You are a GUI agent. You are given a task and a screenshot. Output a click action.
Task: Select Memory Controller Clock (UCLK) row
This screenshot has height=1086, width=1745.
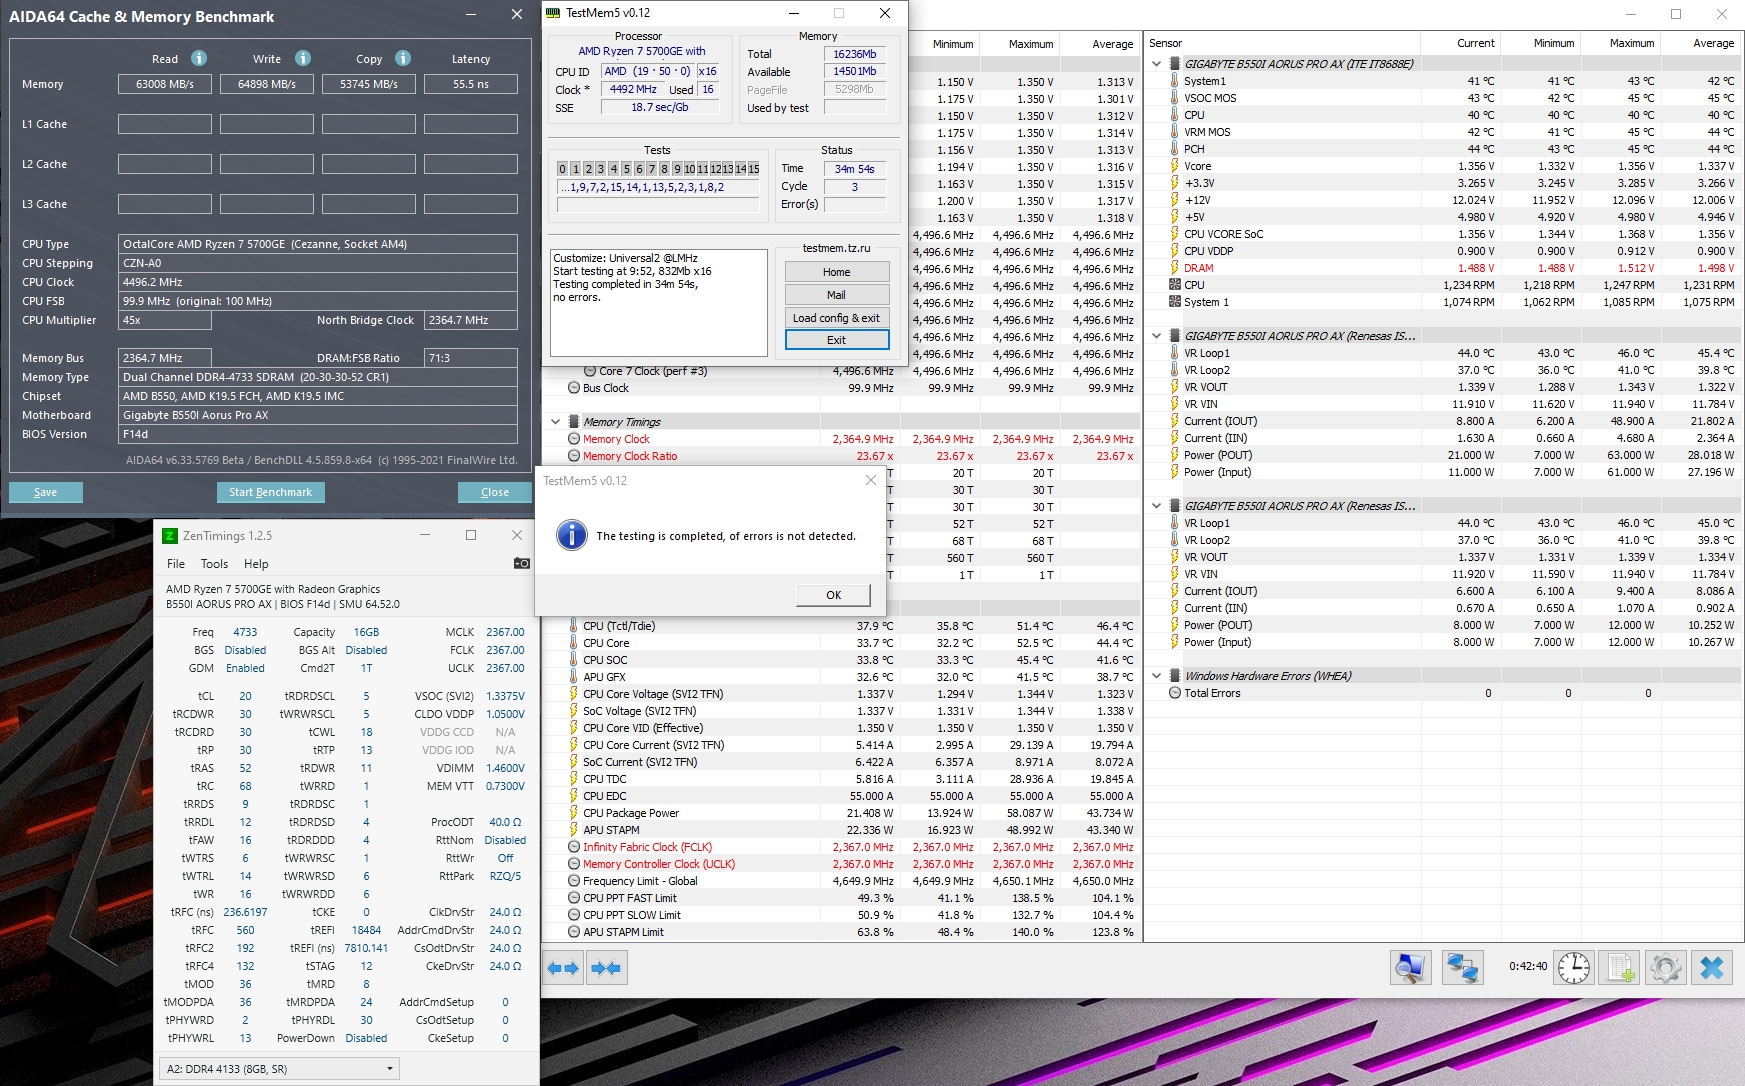coord(840,864)
